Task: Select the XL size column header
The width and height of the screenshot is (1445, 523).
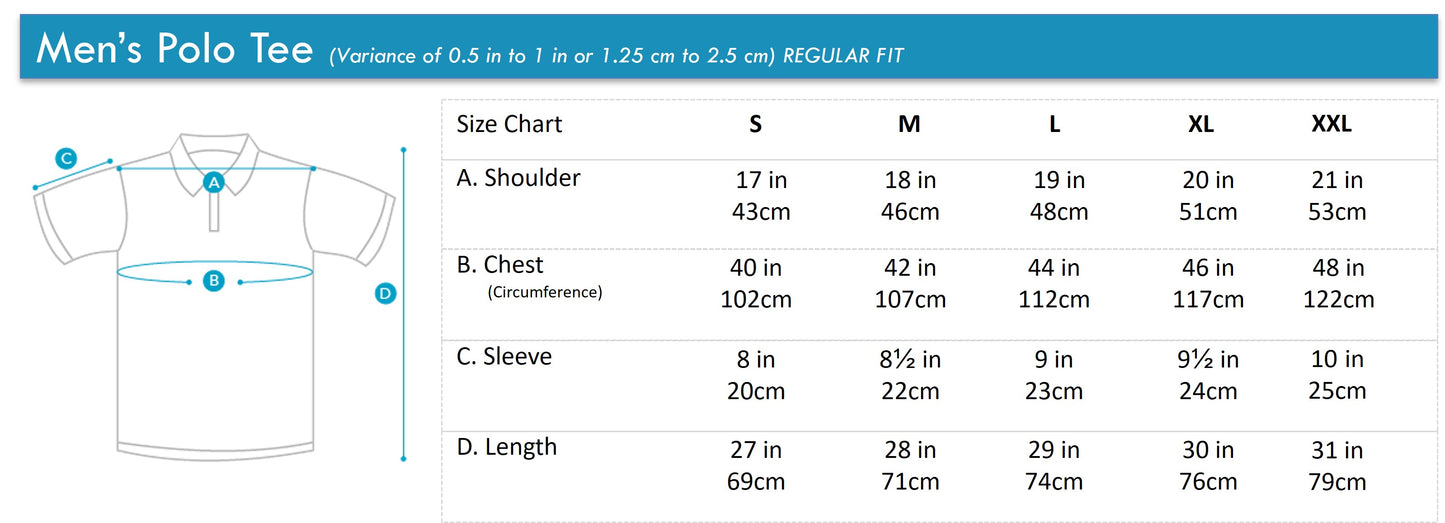Action: coord(1201,124)
